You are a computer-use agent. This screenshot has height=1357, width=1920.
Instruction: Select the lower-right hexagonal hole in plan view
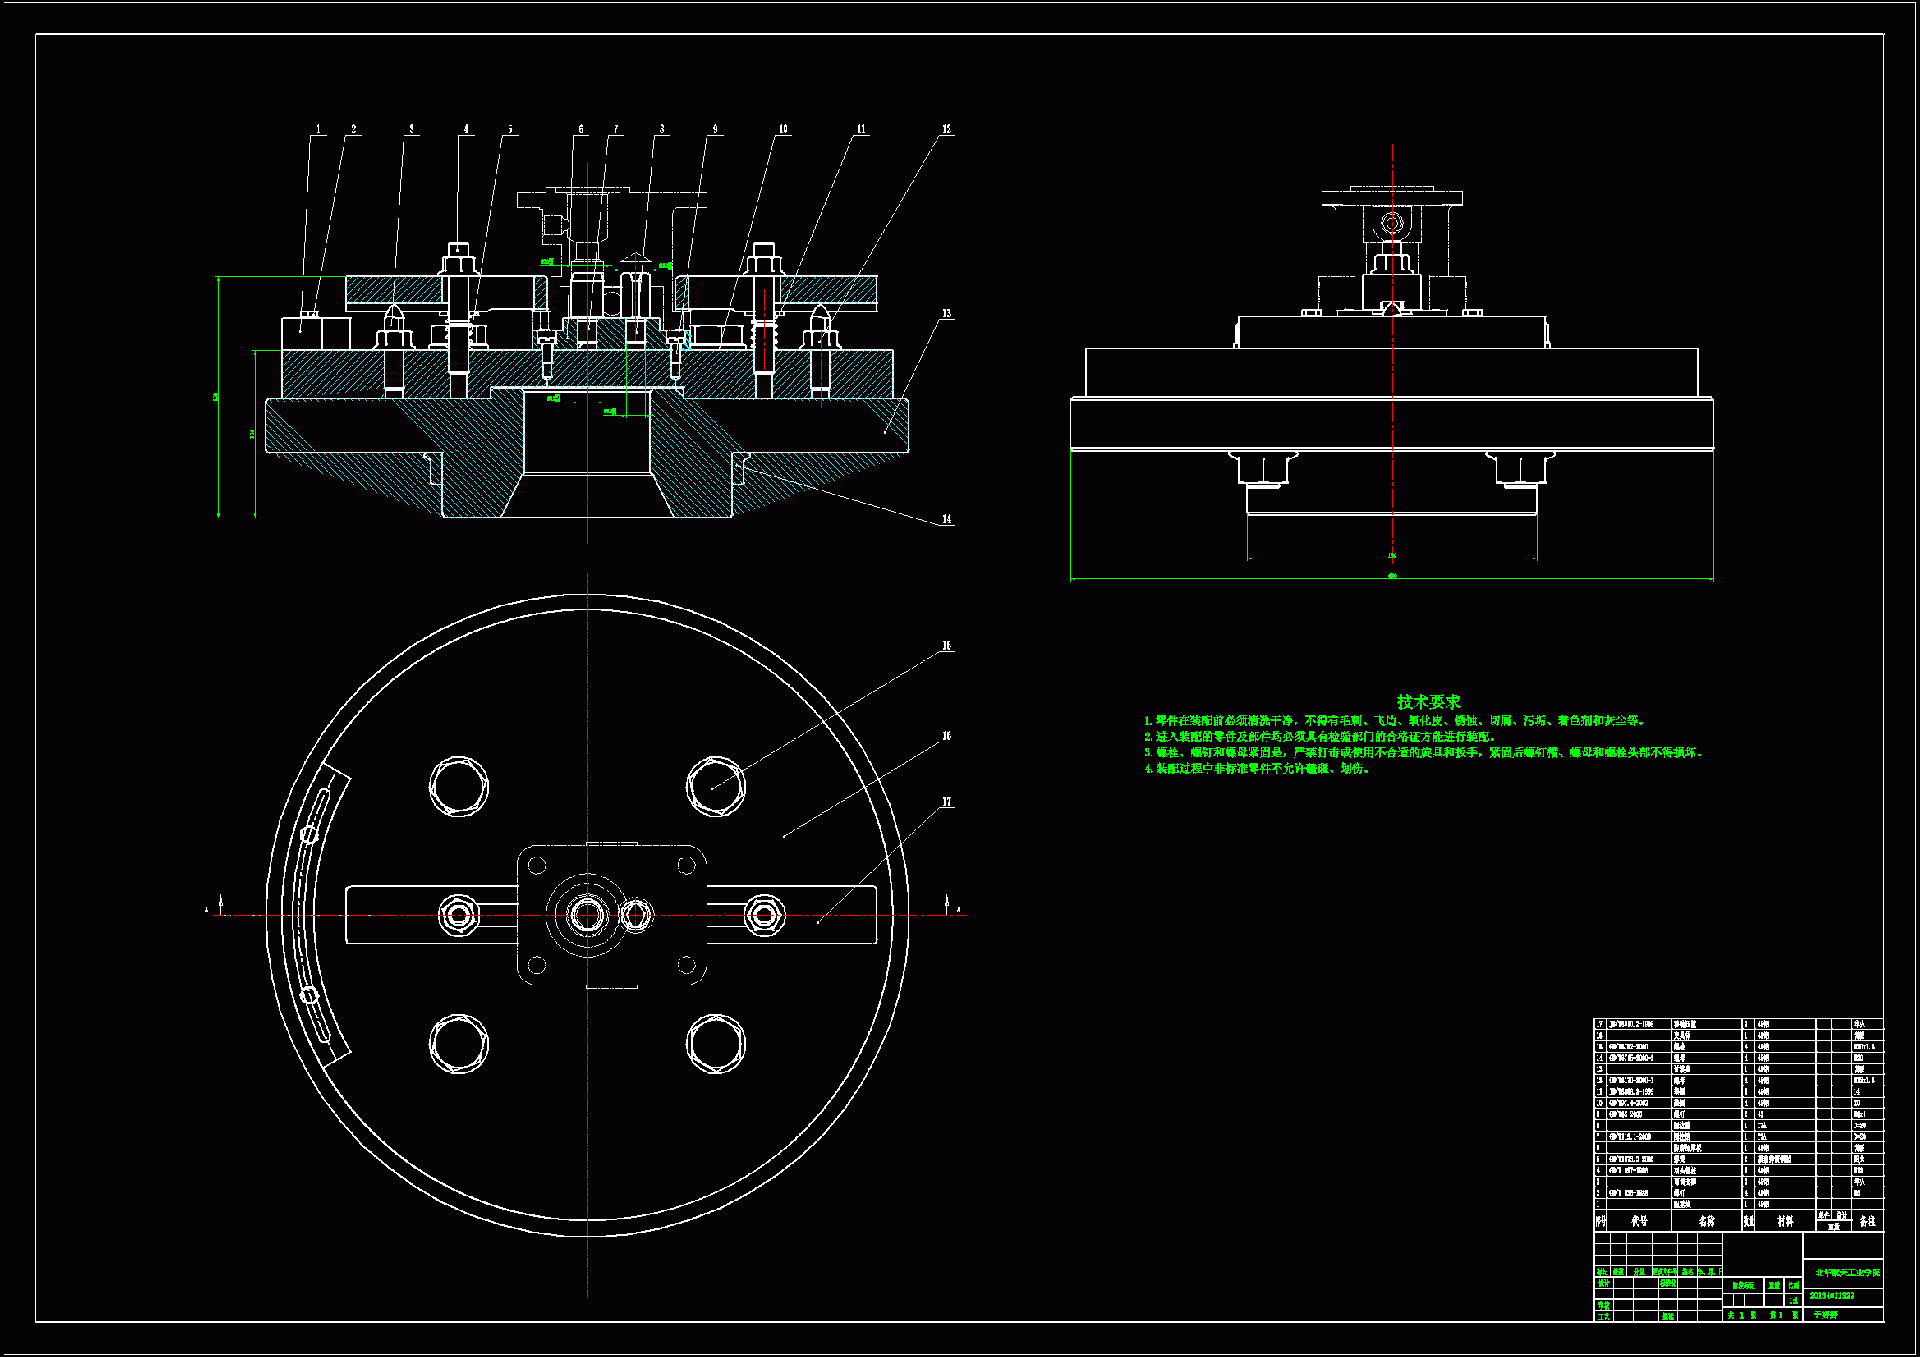pos(716,1043)
